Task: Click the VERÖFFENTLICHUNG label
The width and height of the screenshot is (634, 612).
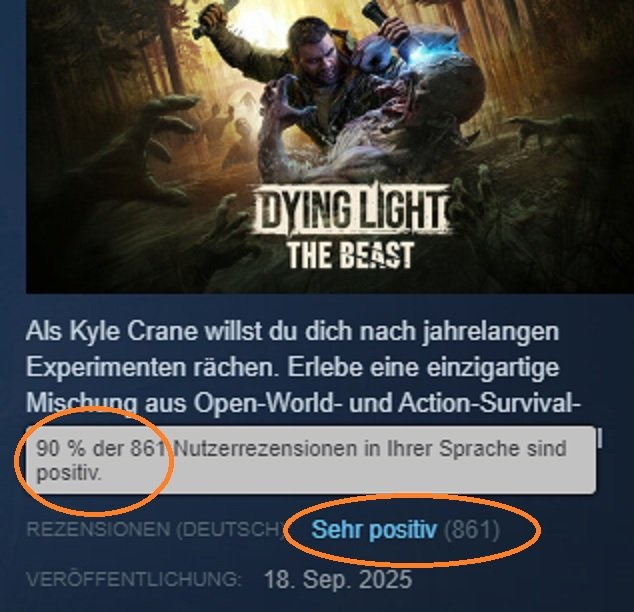Action: click(x=133, y=579)
